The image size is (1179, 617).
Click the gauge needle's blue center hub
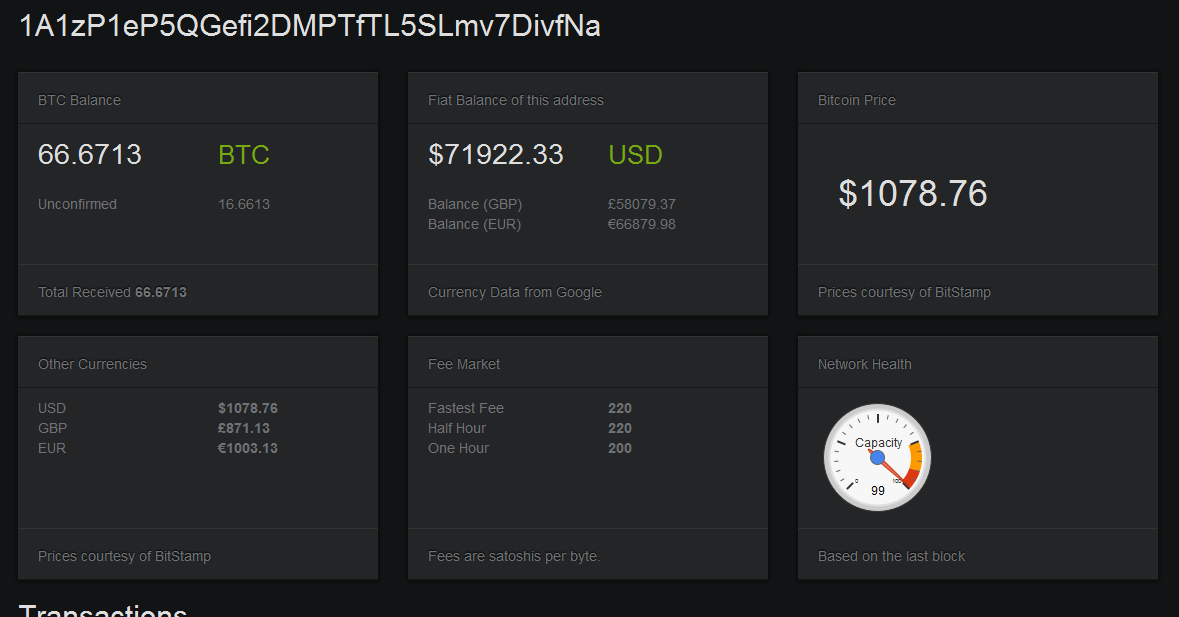[878, 458]
